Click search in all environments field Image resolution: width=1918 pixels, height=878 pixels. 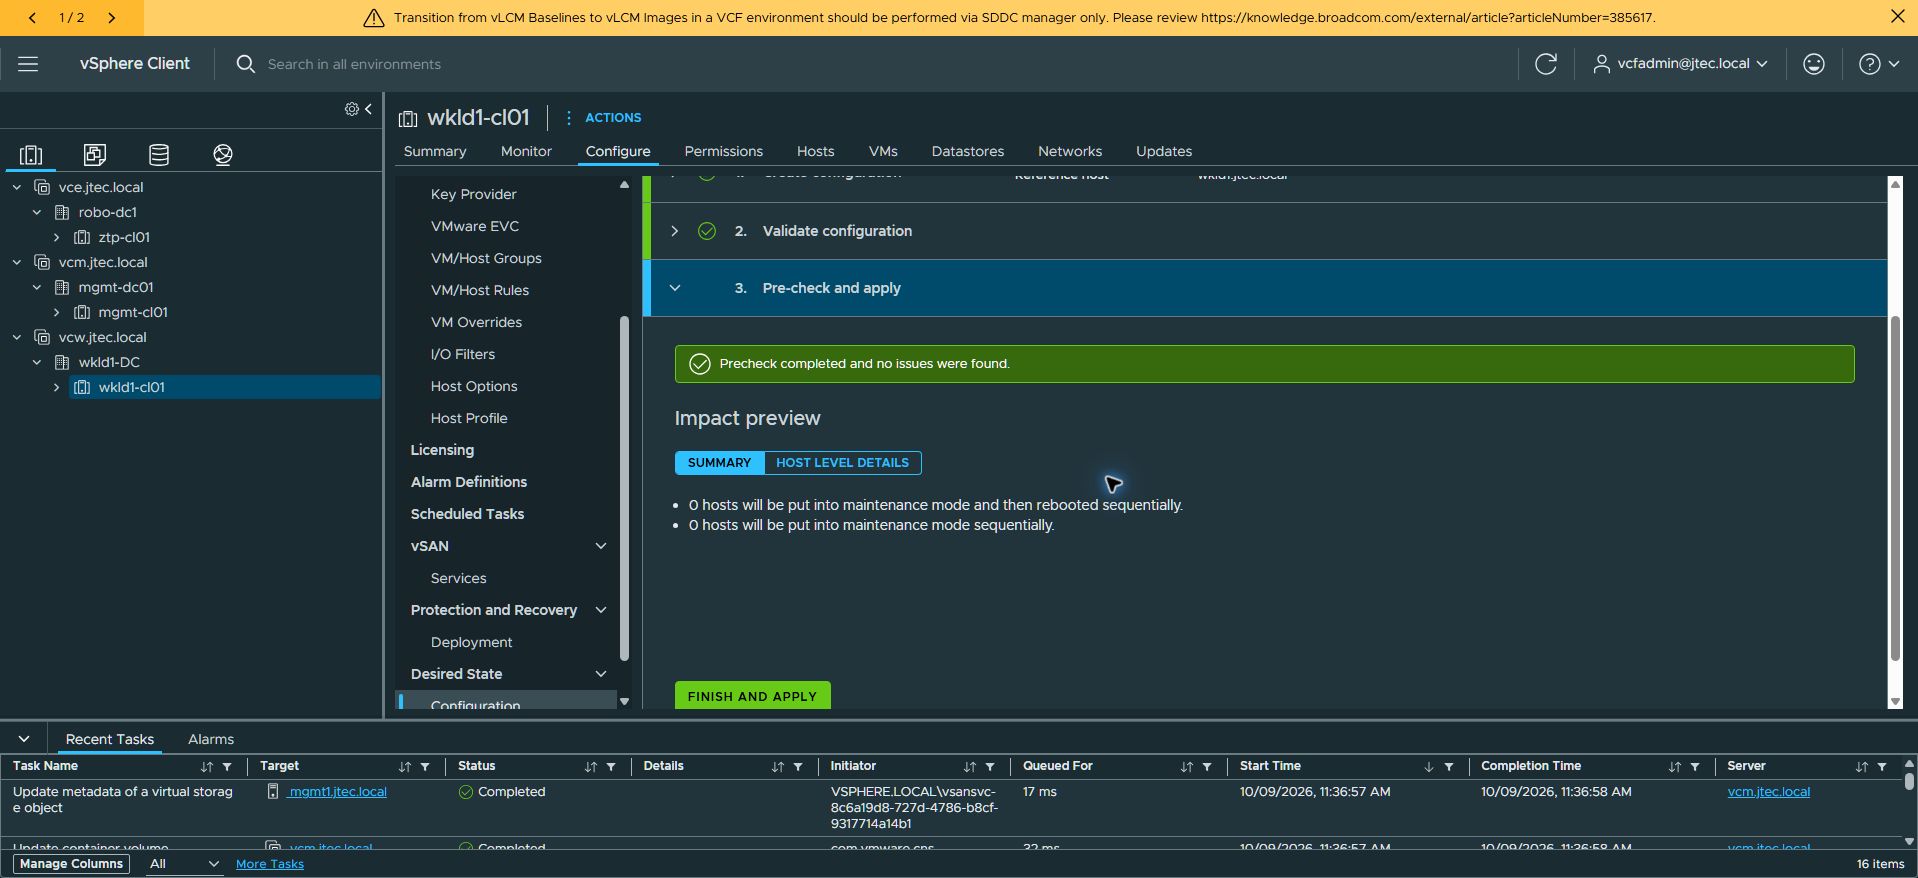(x=354, y=64)
